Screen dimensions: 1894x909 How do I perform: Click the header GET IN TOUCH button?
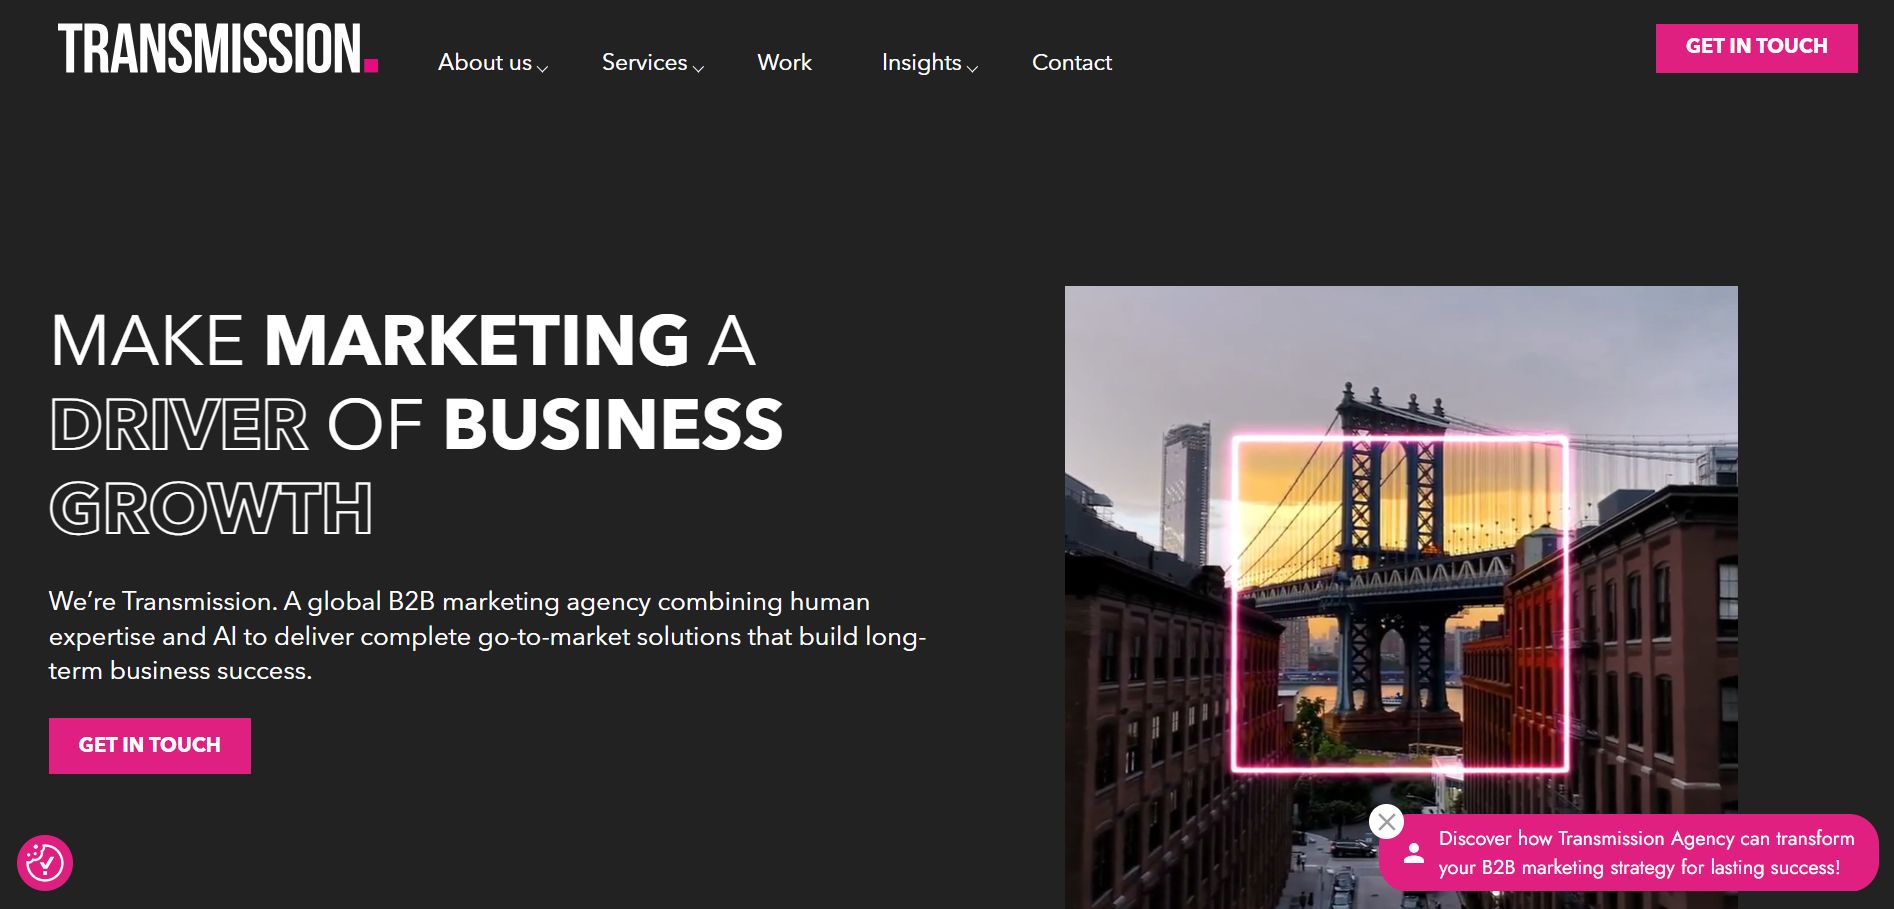pyautogui.click(x=1757, y=48)
